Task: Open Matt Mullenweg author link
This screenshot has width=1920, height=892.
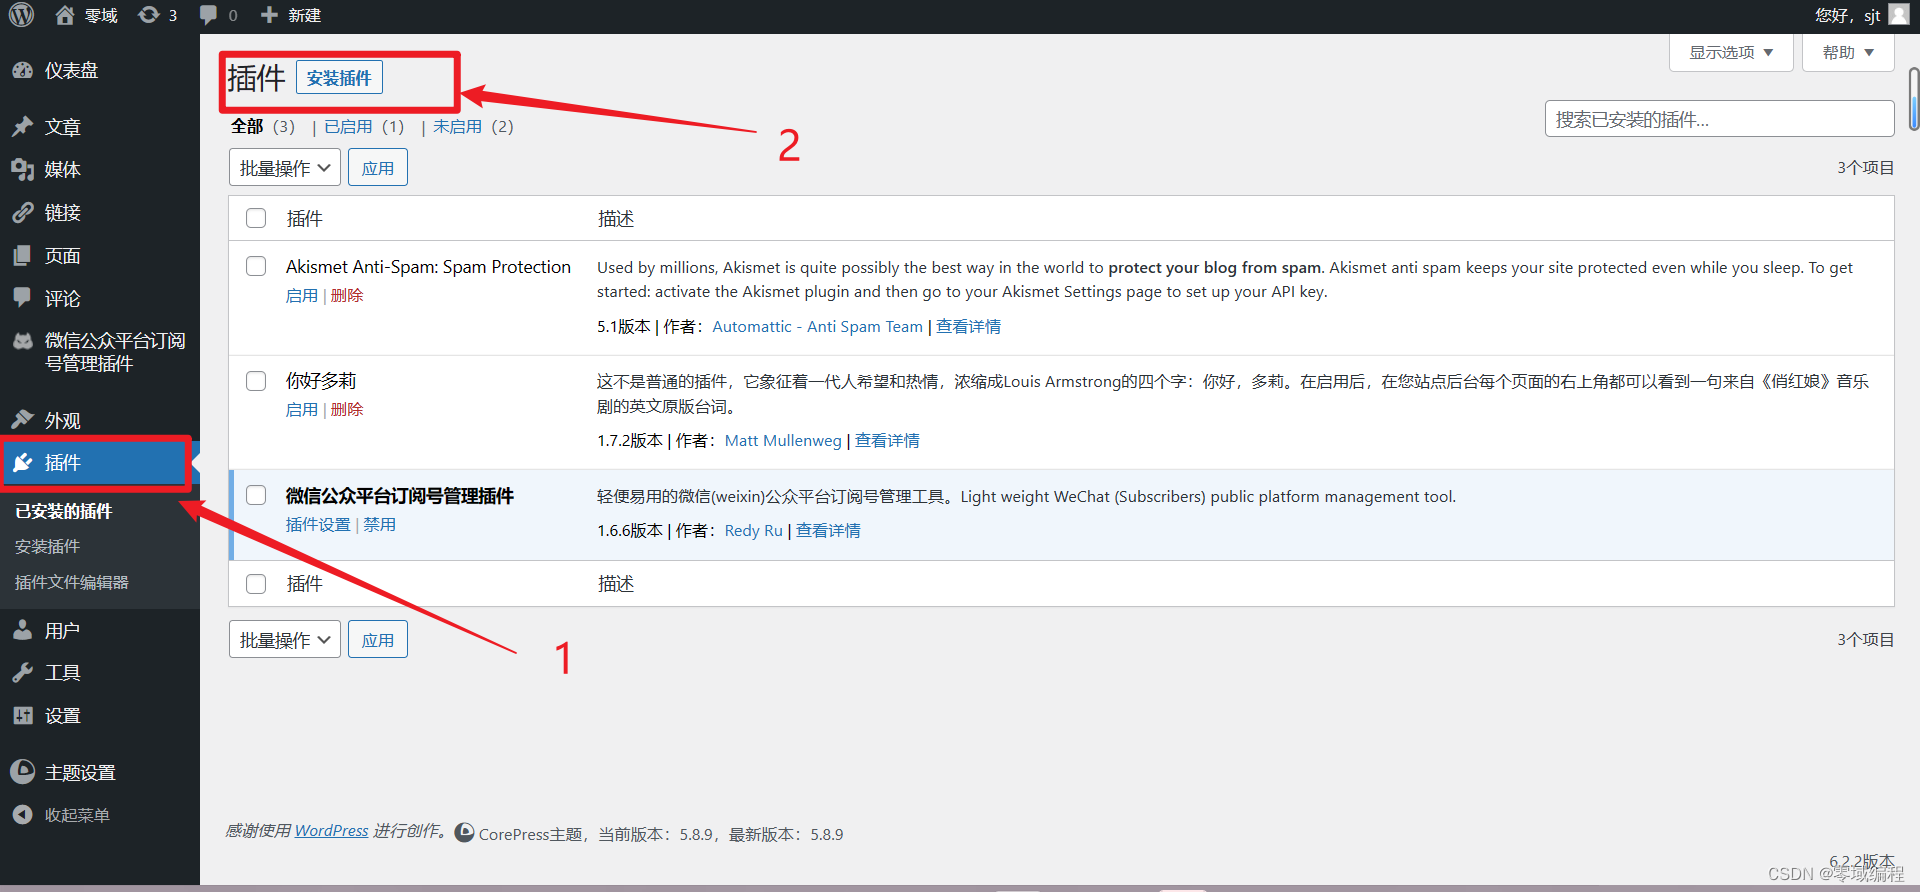Action: 783,440
